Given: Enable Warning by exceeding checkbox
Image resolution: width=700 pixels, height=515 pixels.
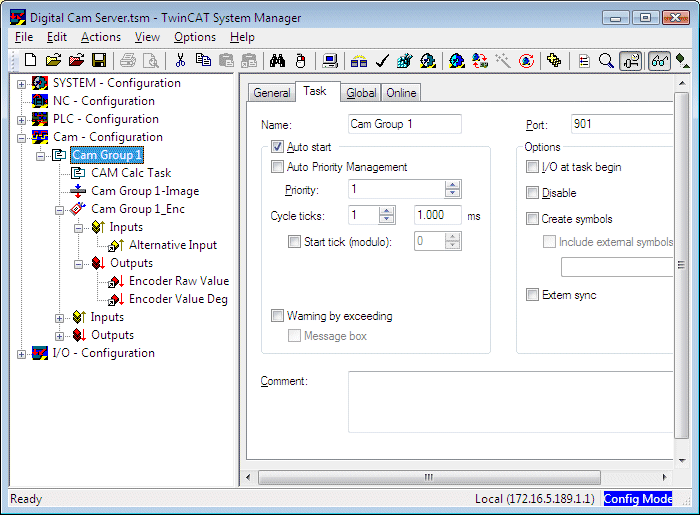Looking at the screenshot, I should click(277, 316).
